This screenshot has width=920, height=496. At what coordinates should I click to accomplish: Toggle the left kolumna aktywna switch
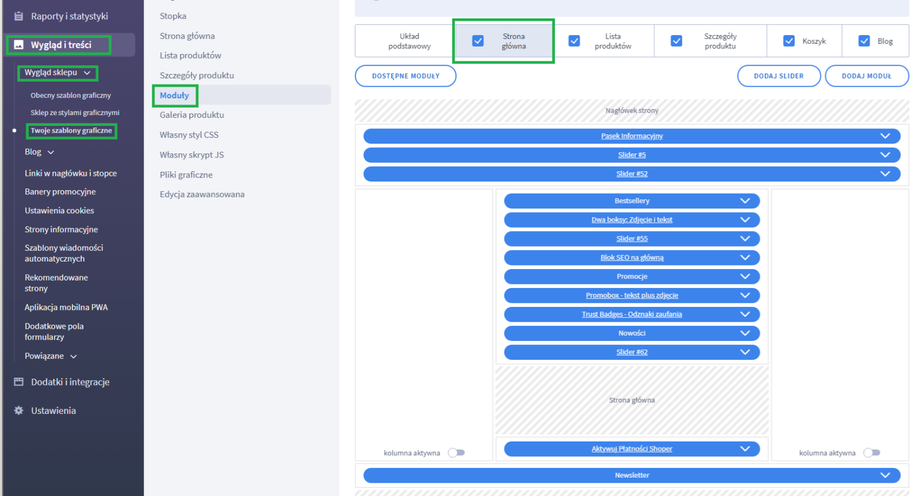coord(456,453)
